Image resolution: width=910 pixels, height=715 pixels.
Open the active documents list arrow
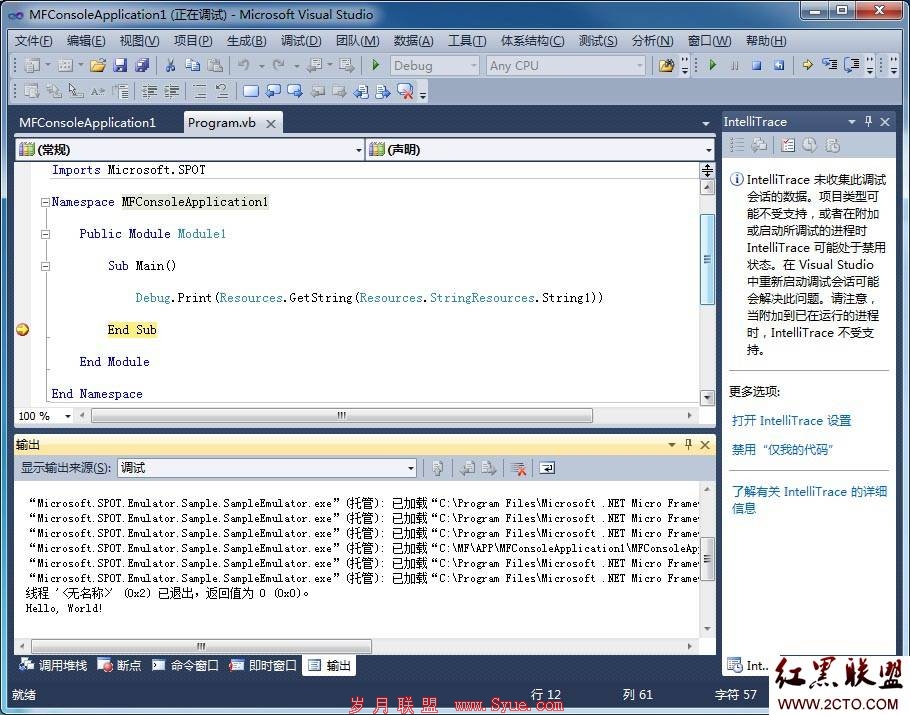(x=706, y=123)
